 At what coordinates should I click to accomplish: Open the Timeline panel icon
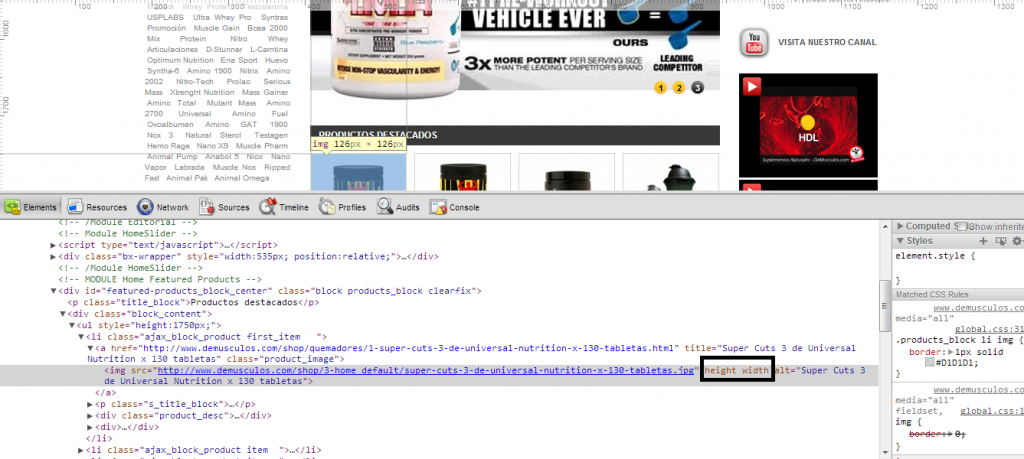coord(267,207)
